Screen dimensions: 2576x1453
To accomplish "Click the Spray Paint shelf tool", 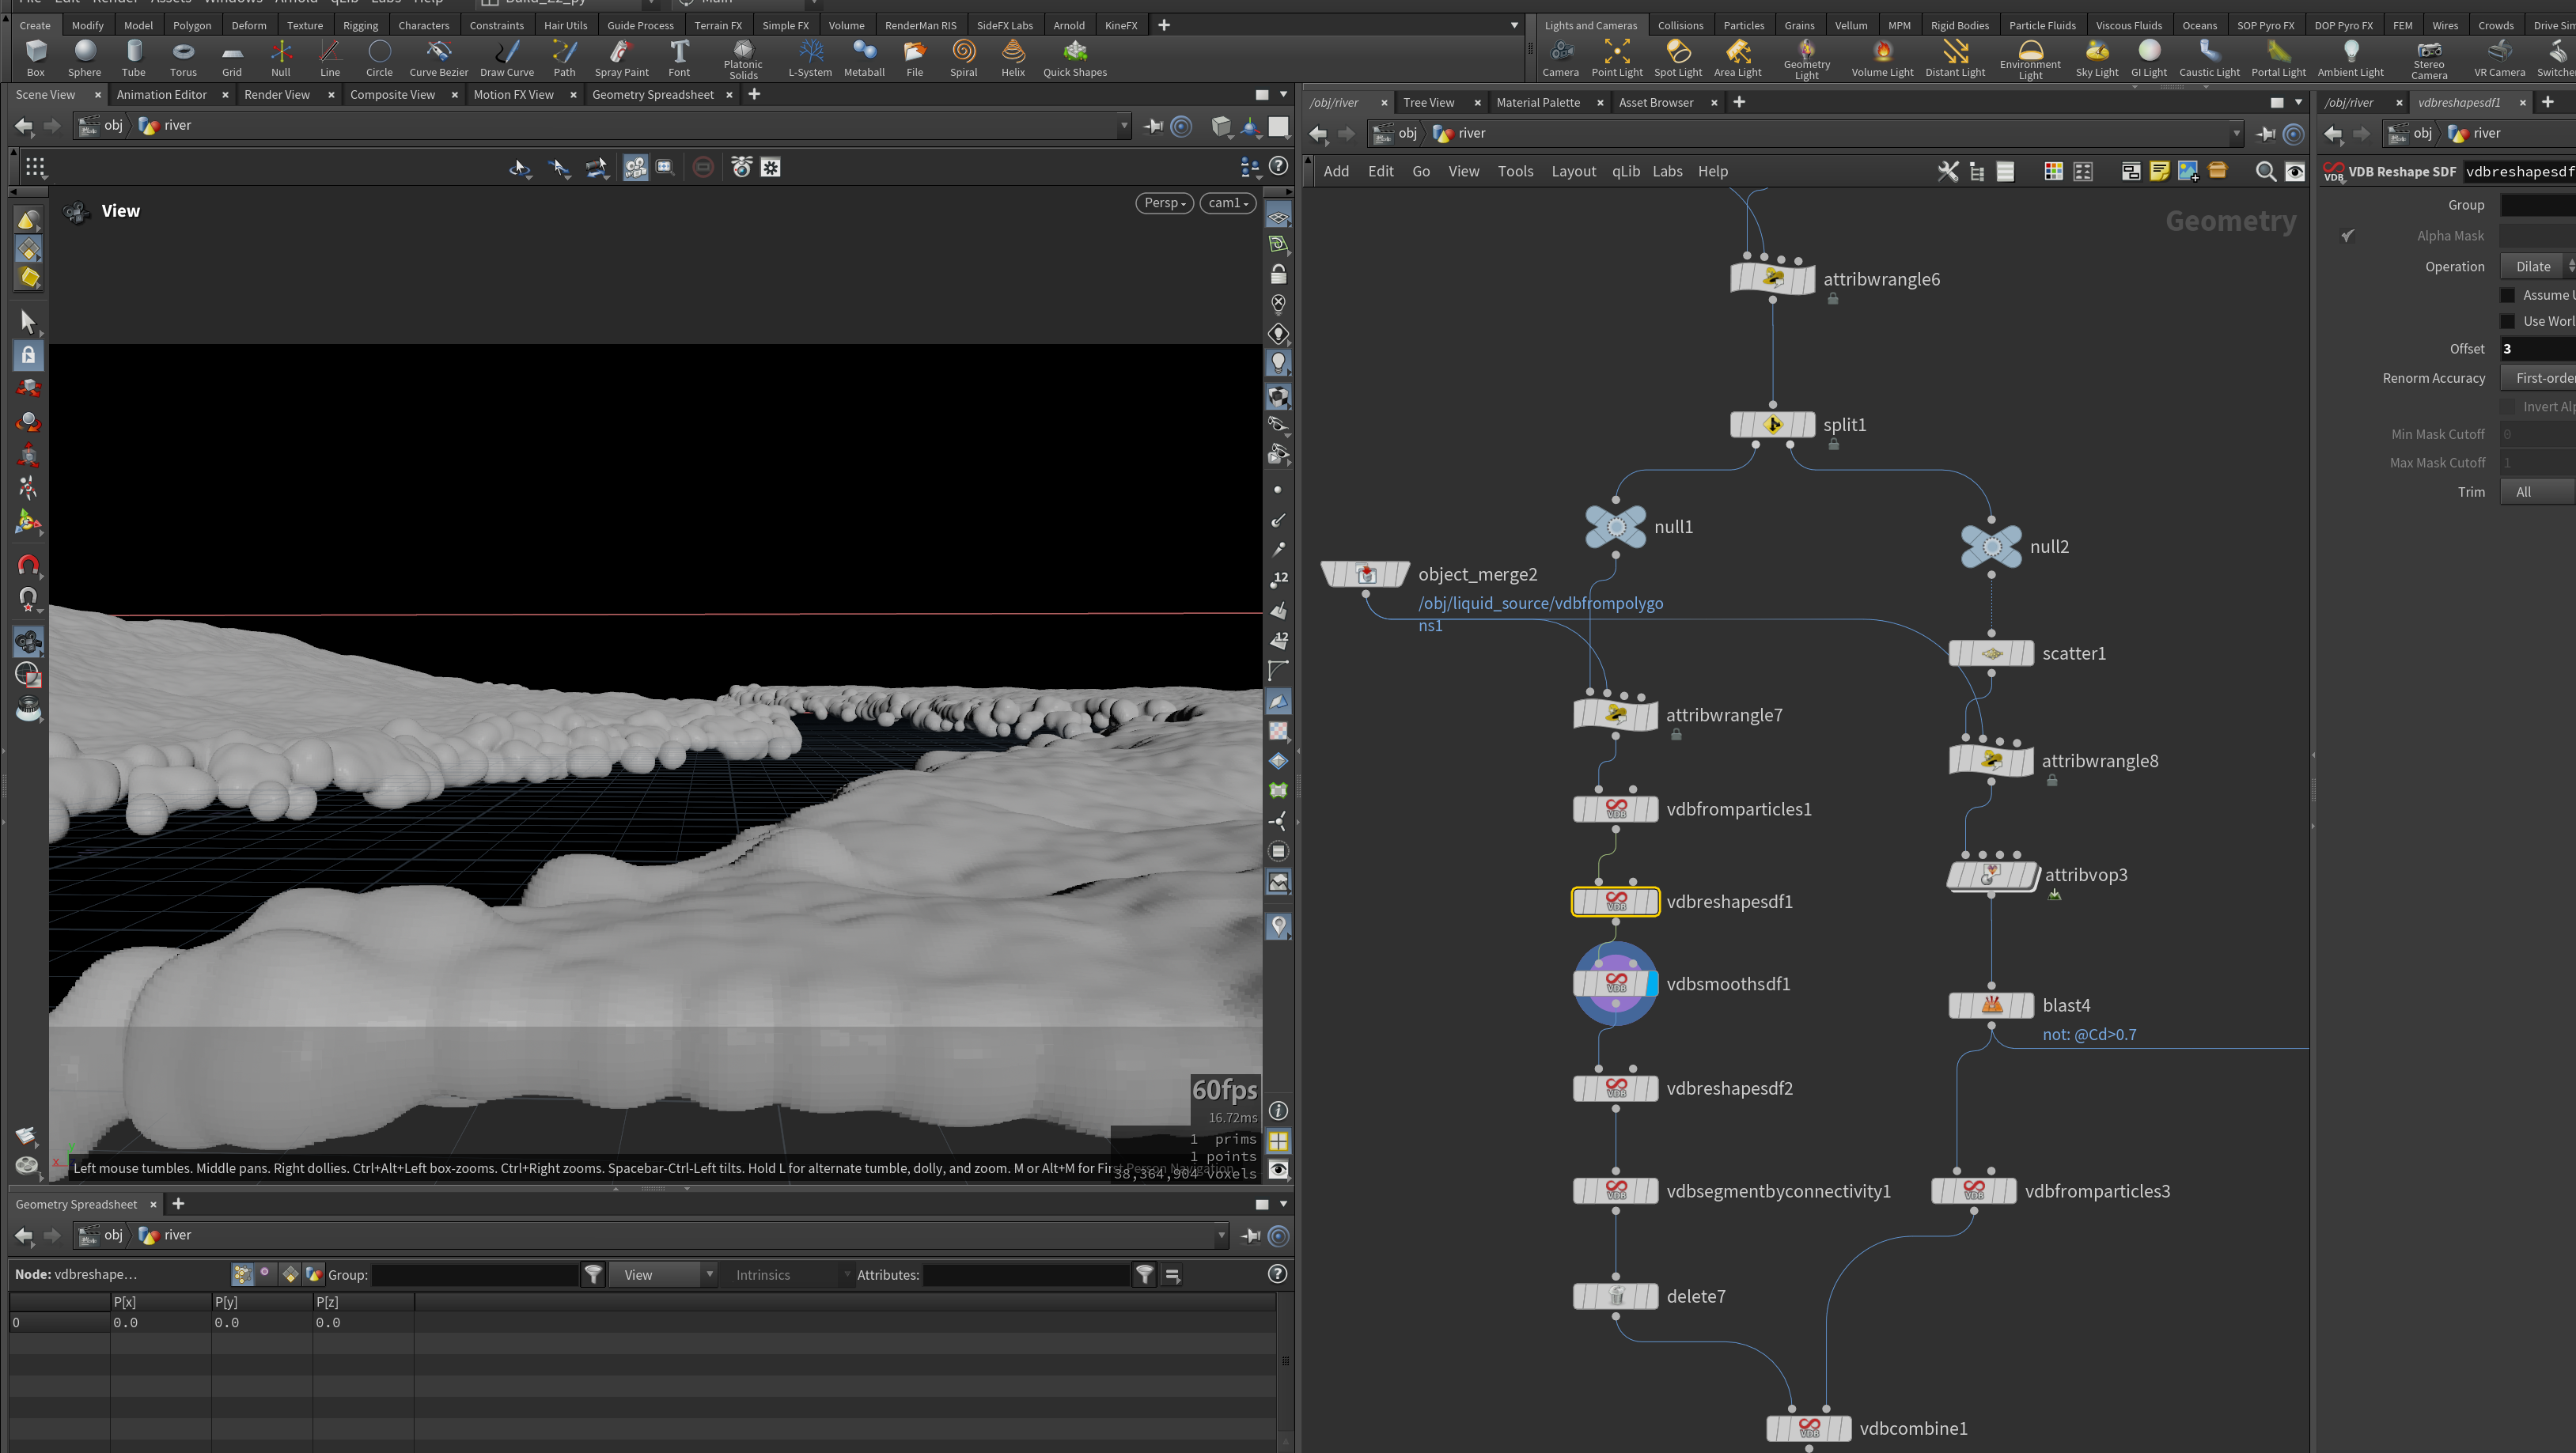I will click(621, 58).
